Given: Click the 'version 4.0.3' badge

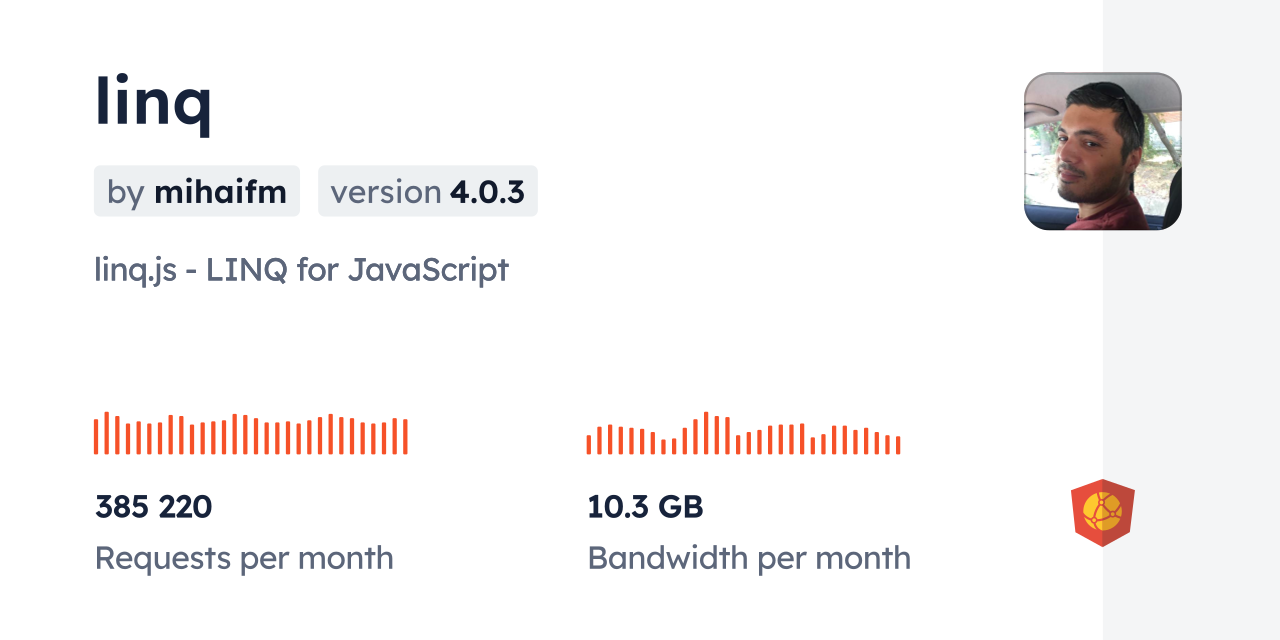Looking at the screenshot, I should (427, 191).
